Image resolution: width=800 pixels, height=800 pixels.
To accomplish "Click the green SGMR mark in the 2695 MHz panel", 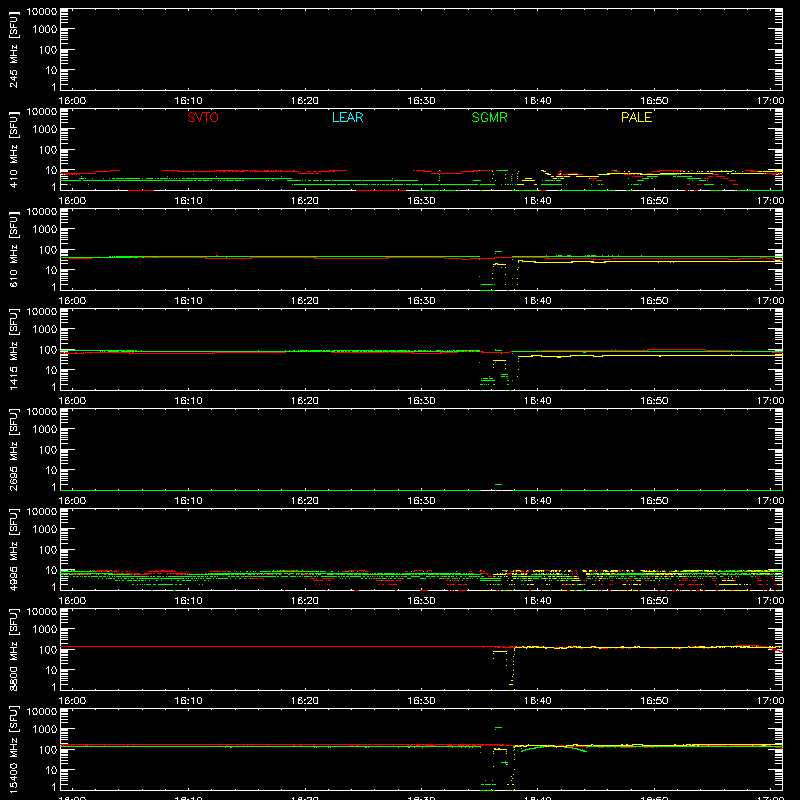I will pyautogui.click(x=498, y=484).
